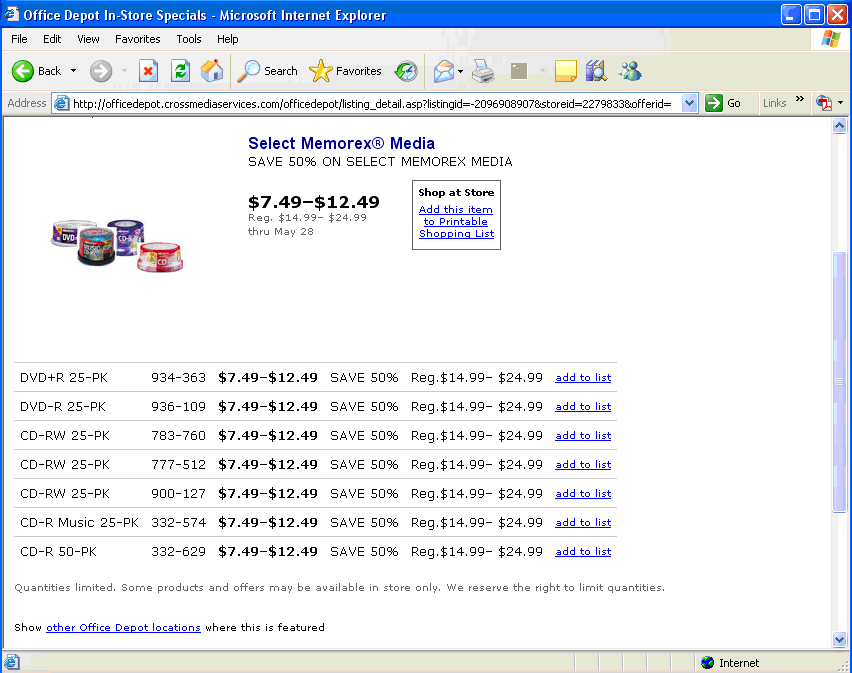Click the Print icon
This screenshot has width=852, height=673.
[483, 71]
